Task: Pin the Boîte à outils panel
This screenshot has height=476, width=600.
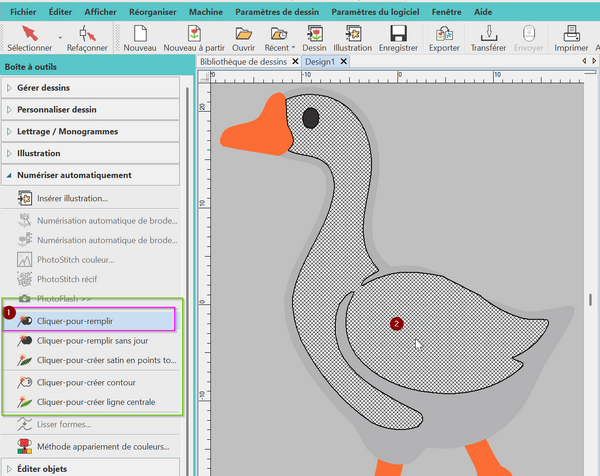Action: pos(185,67)
